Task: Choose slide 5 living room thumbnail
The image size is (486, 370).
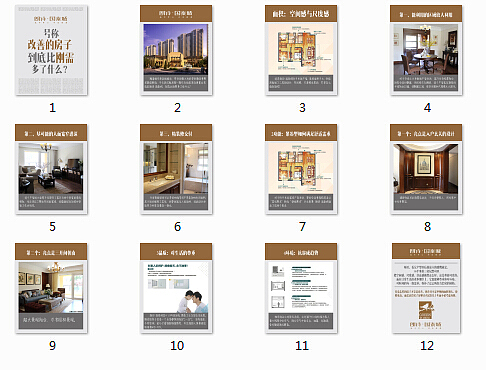Action: 51,169
